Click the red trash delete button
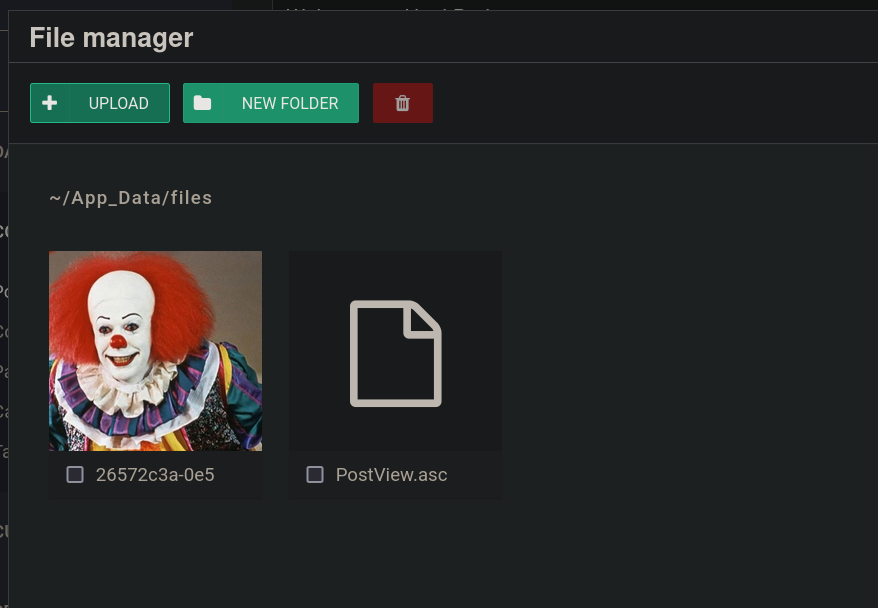The image size is (878, 608). coord(403,103)
